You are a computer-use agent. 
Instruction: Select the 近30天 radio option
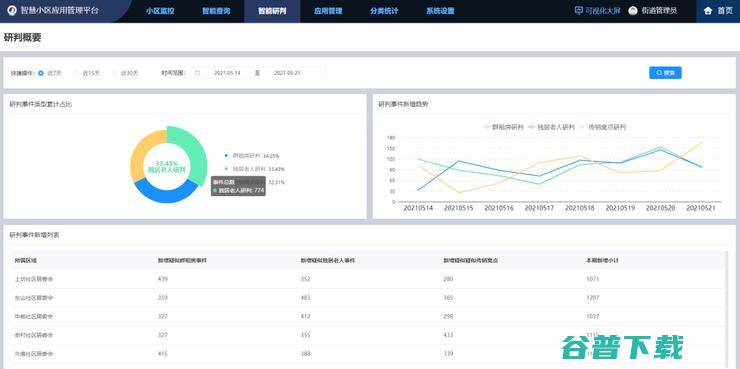tap(125, 73)
